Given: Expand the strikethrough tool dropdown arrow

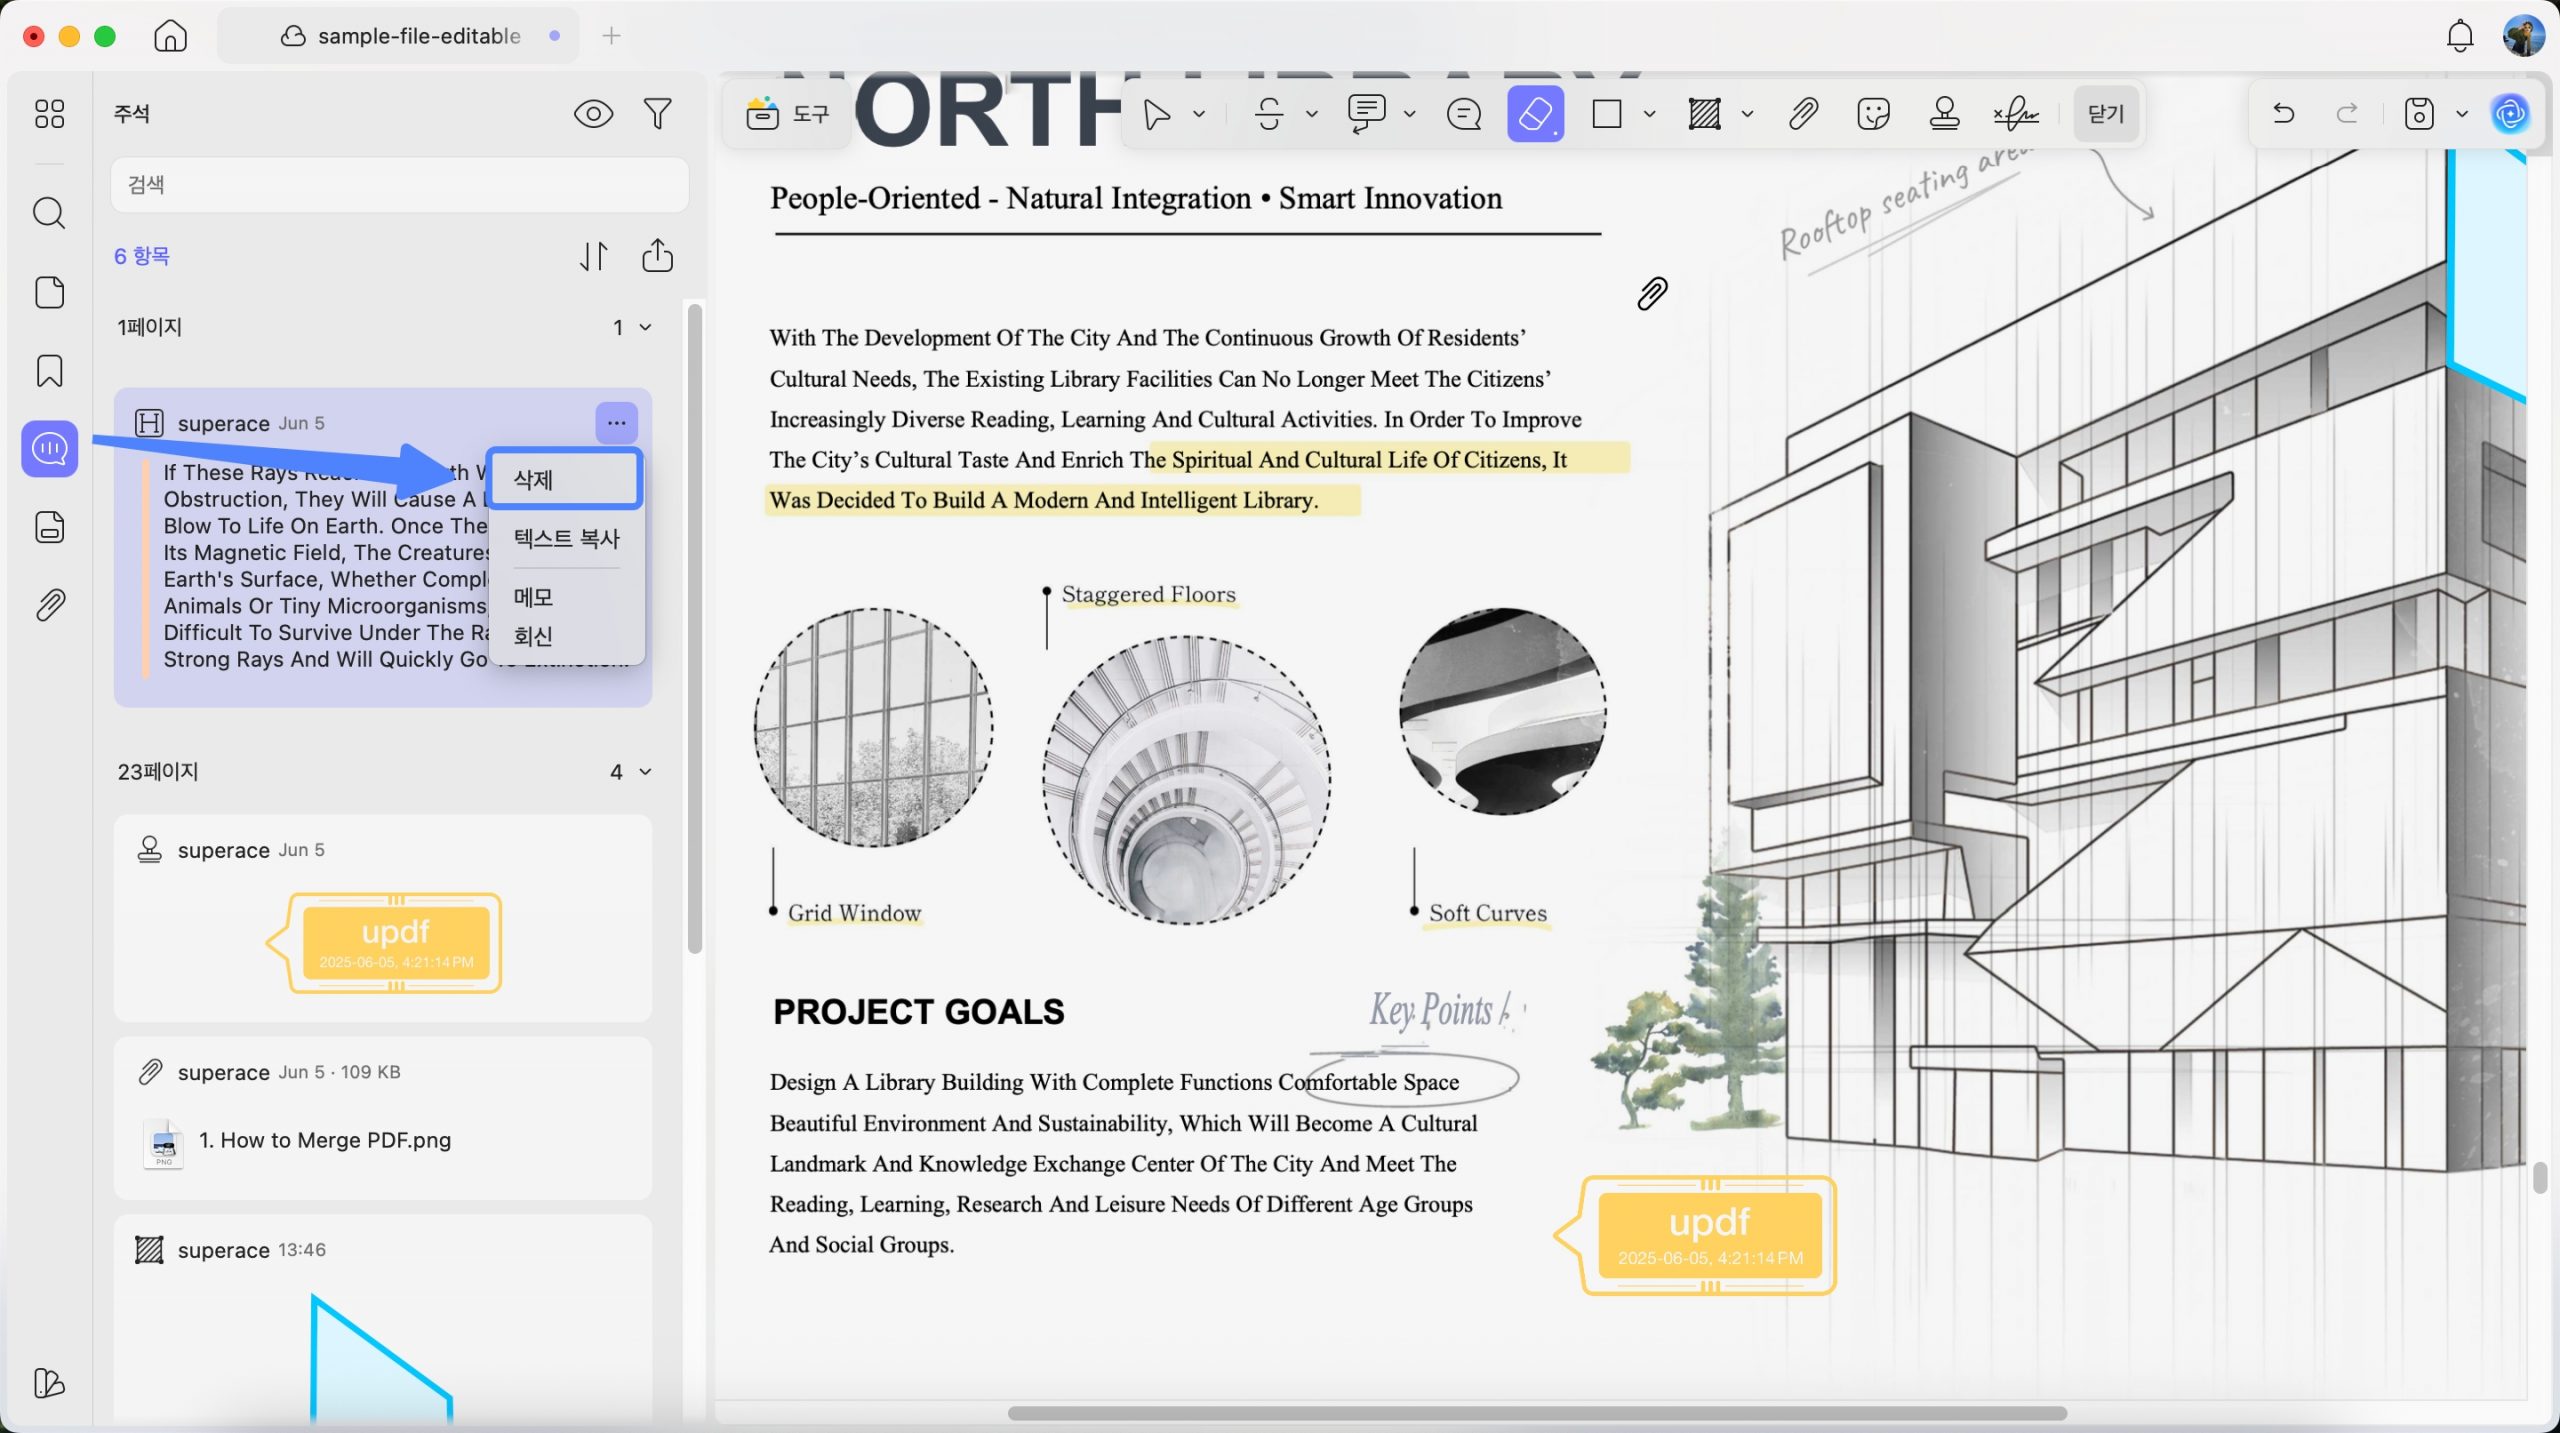Looking at the screenshot, I should (1312, 114).
